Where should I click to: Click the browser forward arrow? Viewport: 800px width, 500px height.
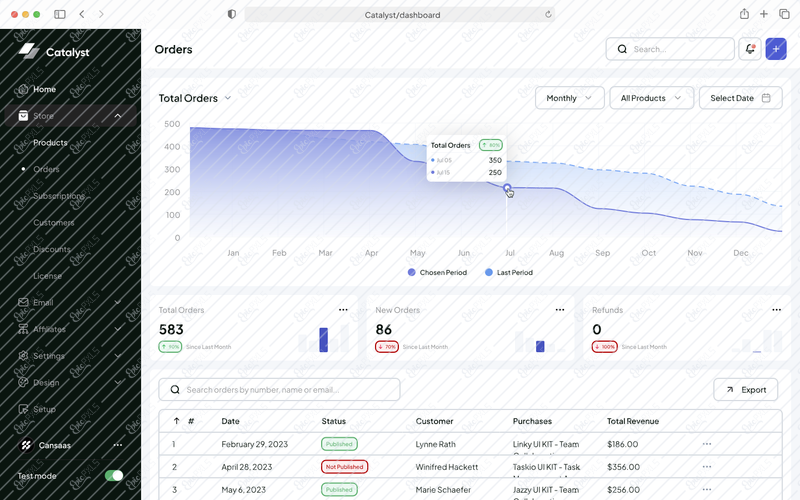[x=101, y=14]
